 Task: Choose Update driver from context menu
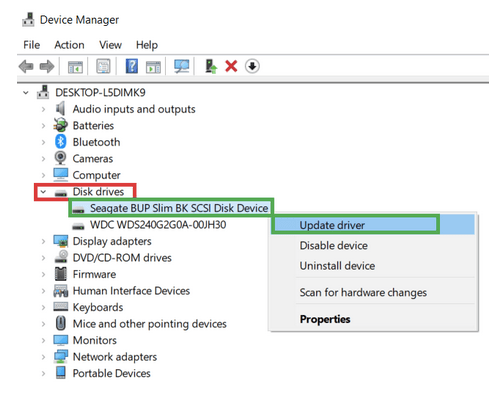(372, 225)
